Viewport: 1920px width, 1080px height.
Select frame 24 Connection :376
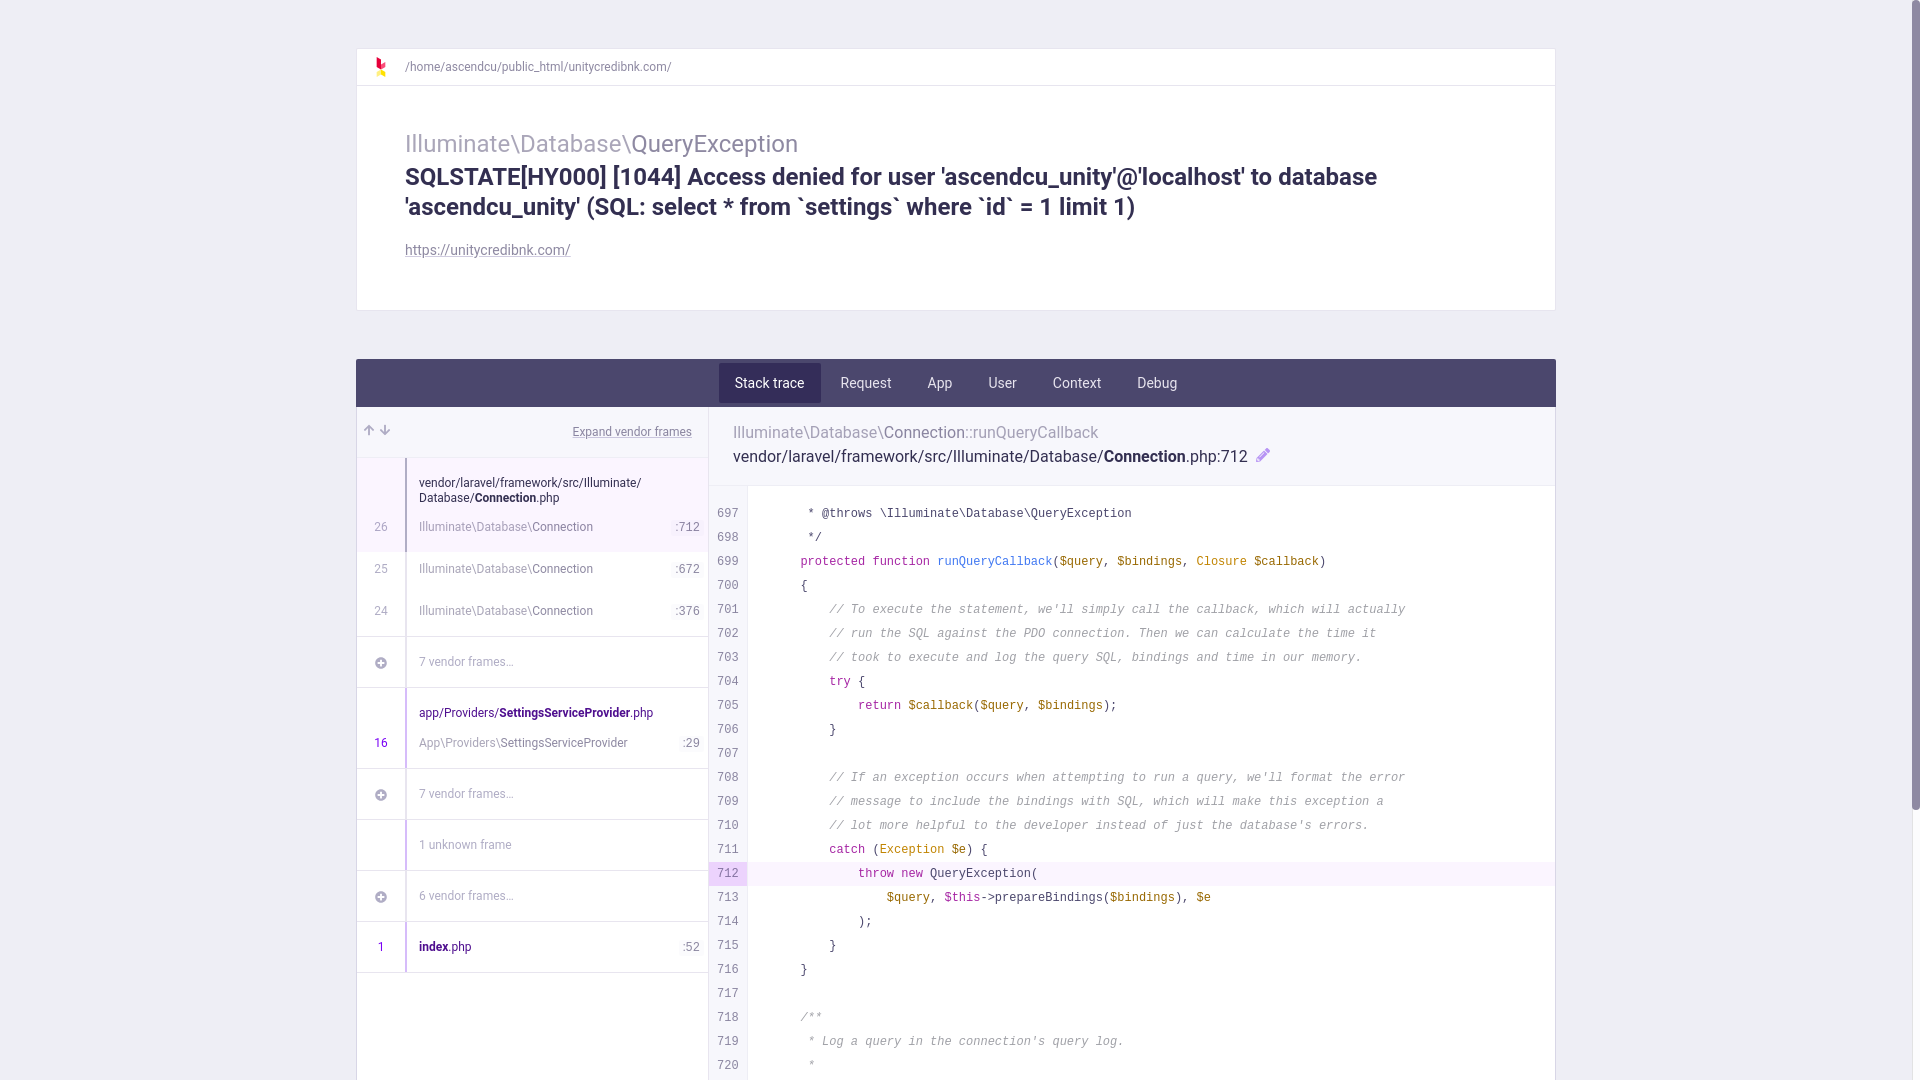pyautogui.click(x=532, y=611)
